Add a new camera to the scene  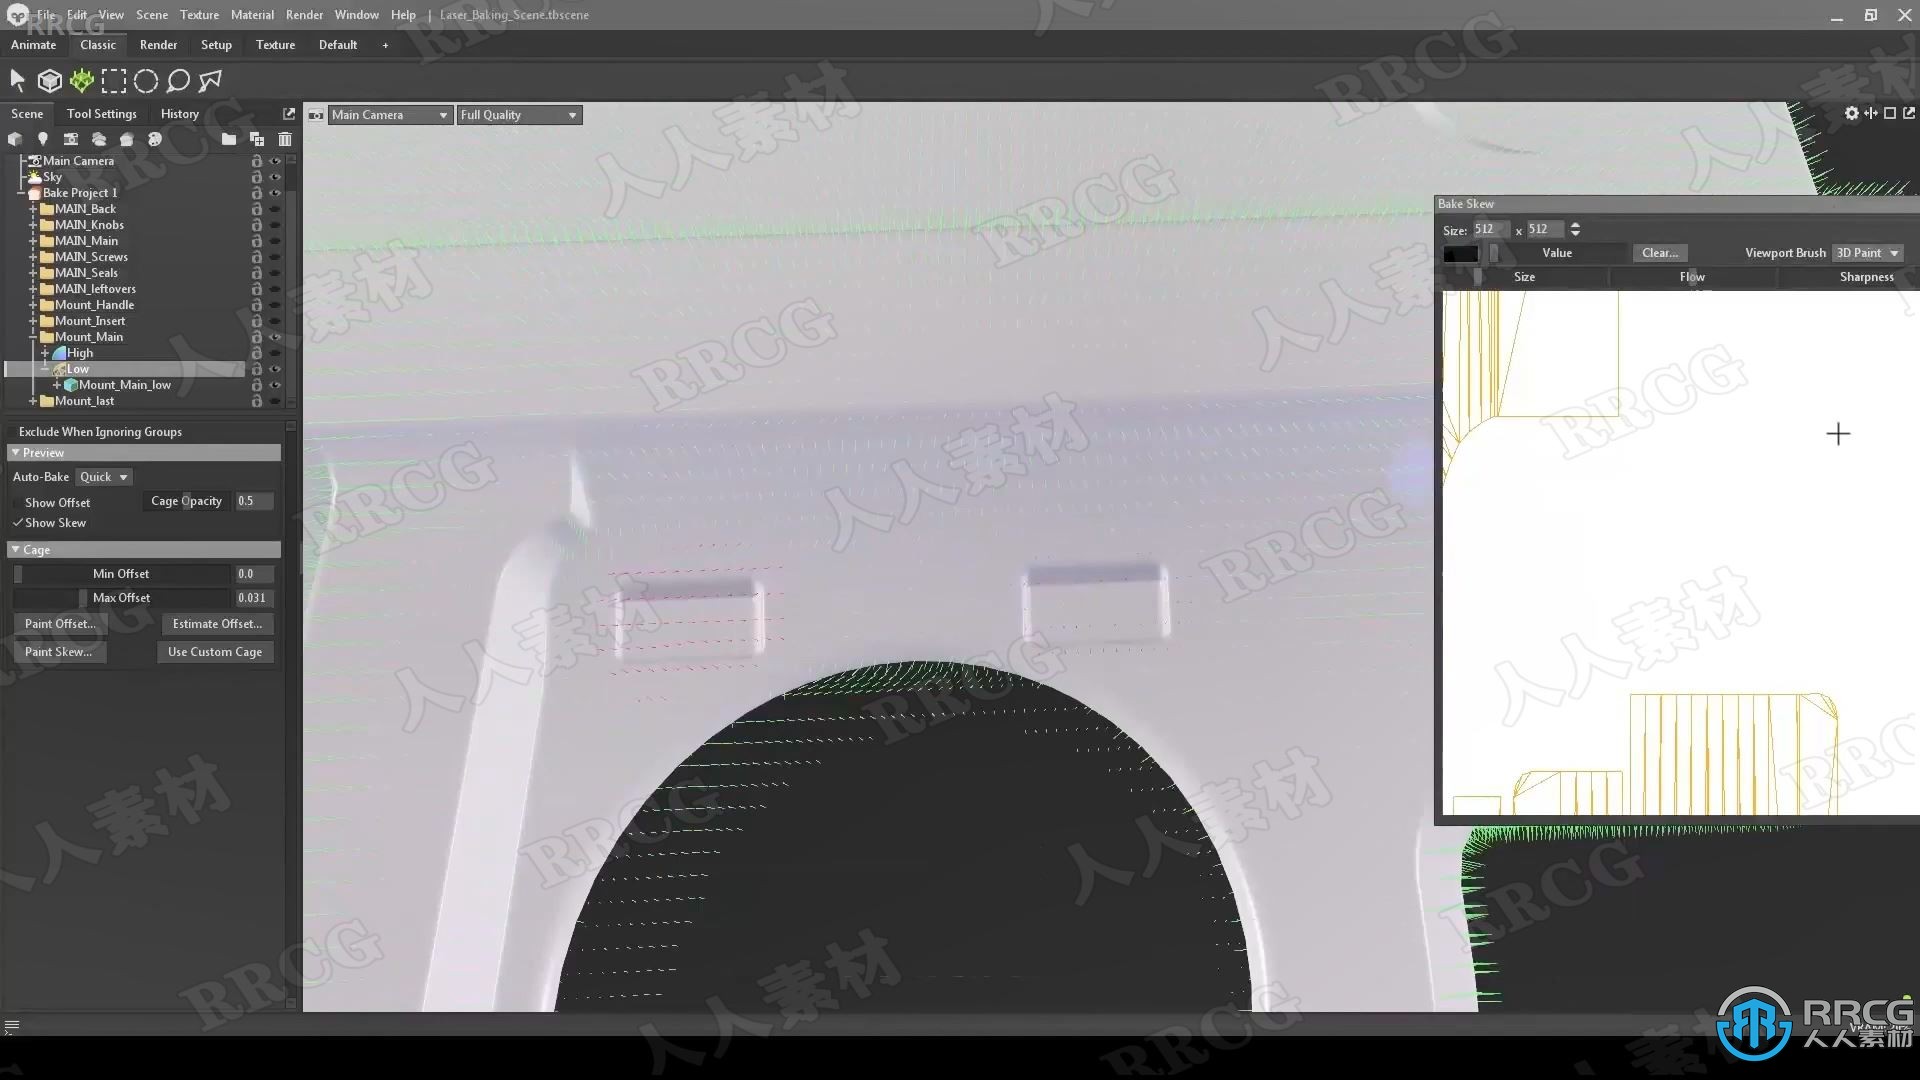point(70,139)
